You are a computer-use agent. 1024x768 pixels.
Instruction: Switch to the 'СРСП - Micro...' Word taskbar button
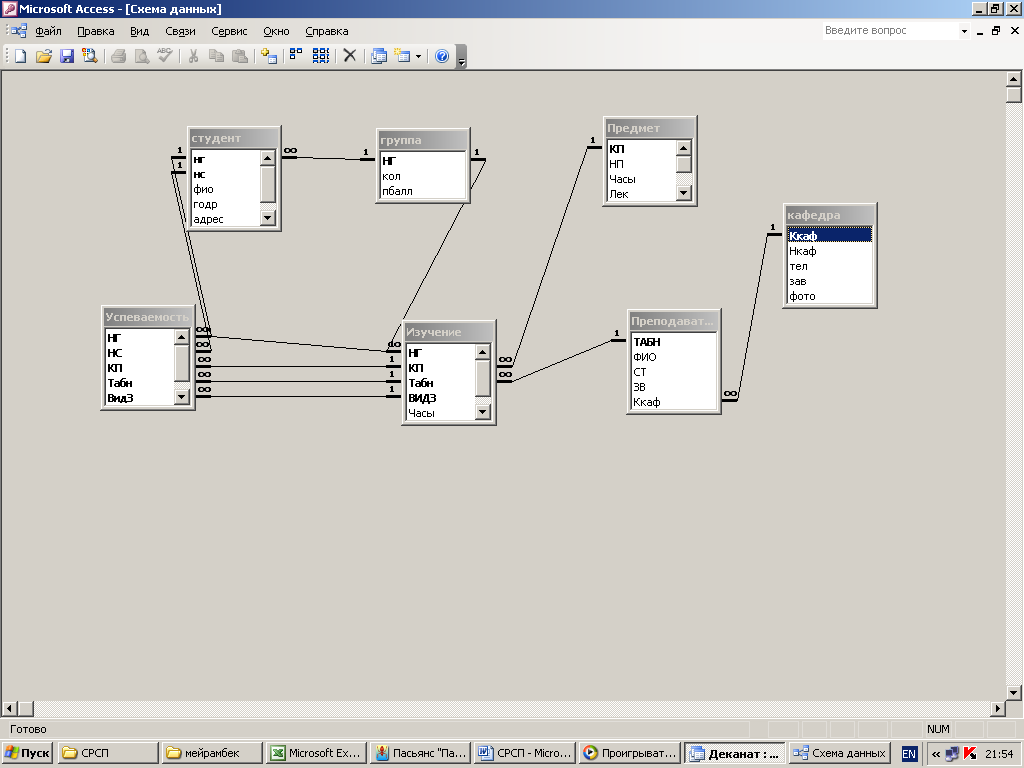coord(524,753)
